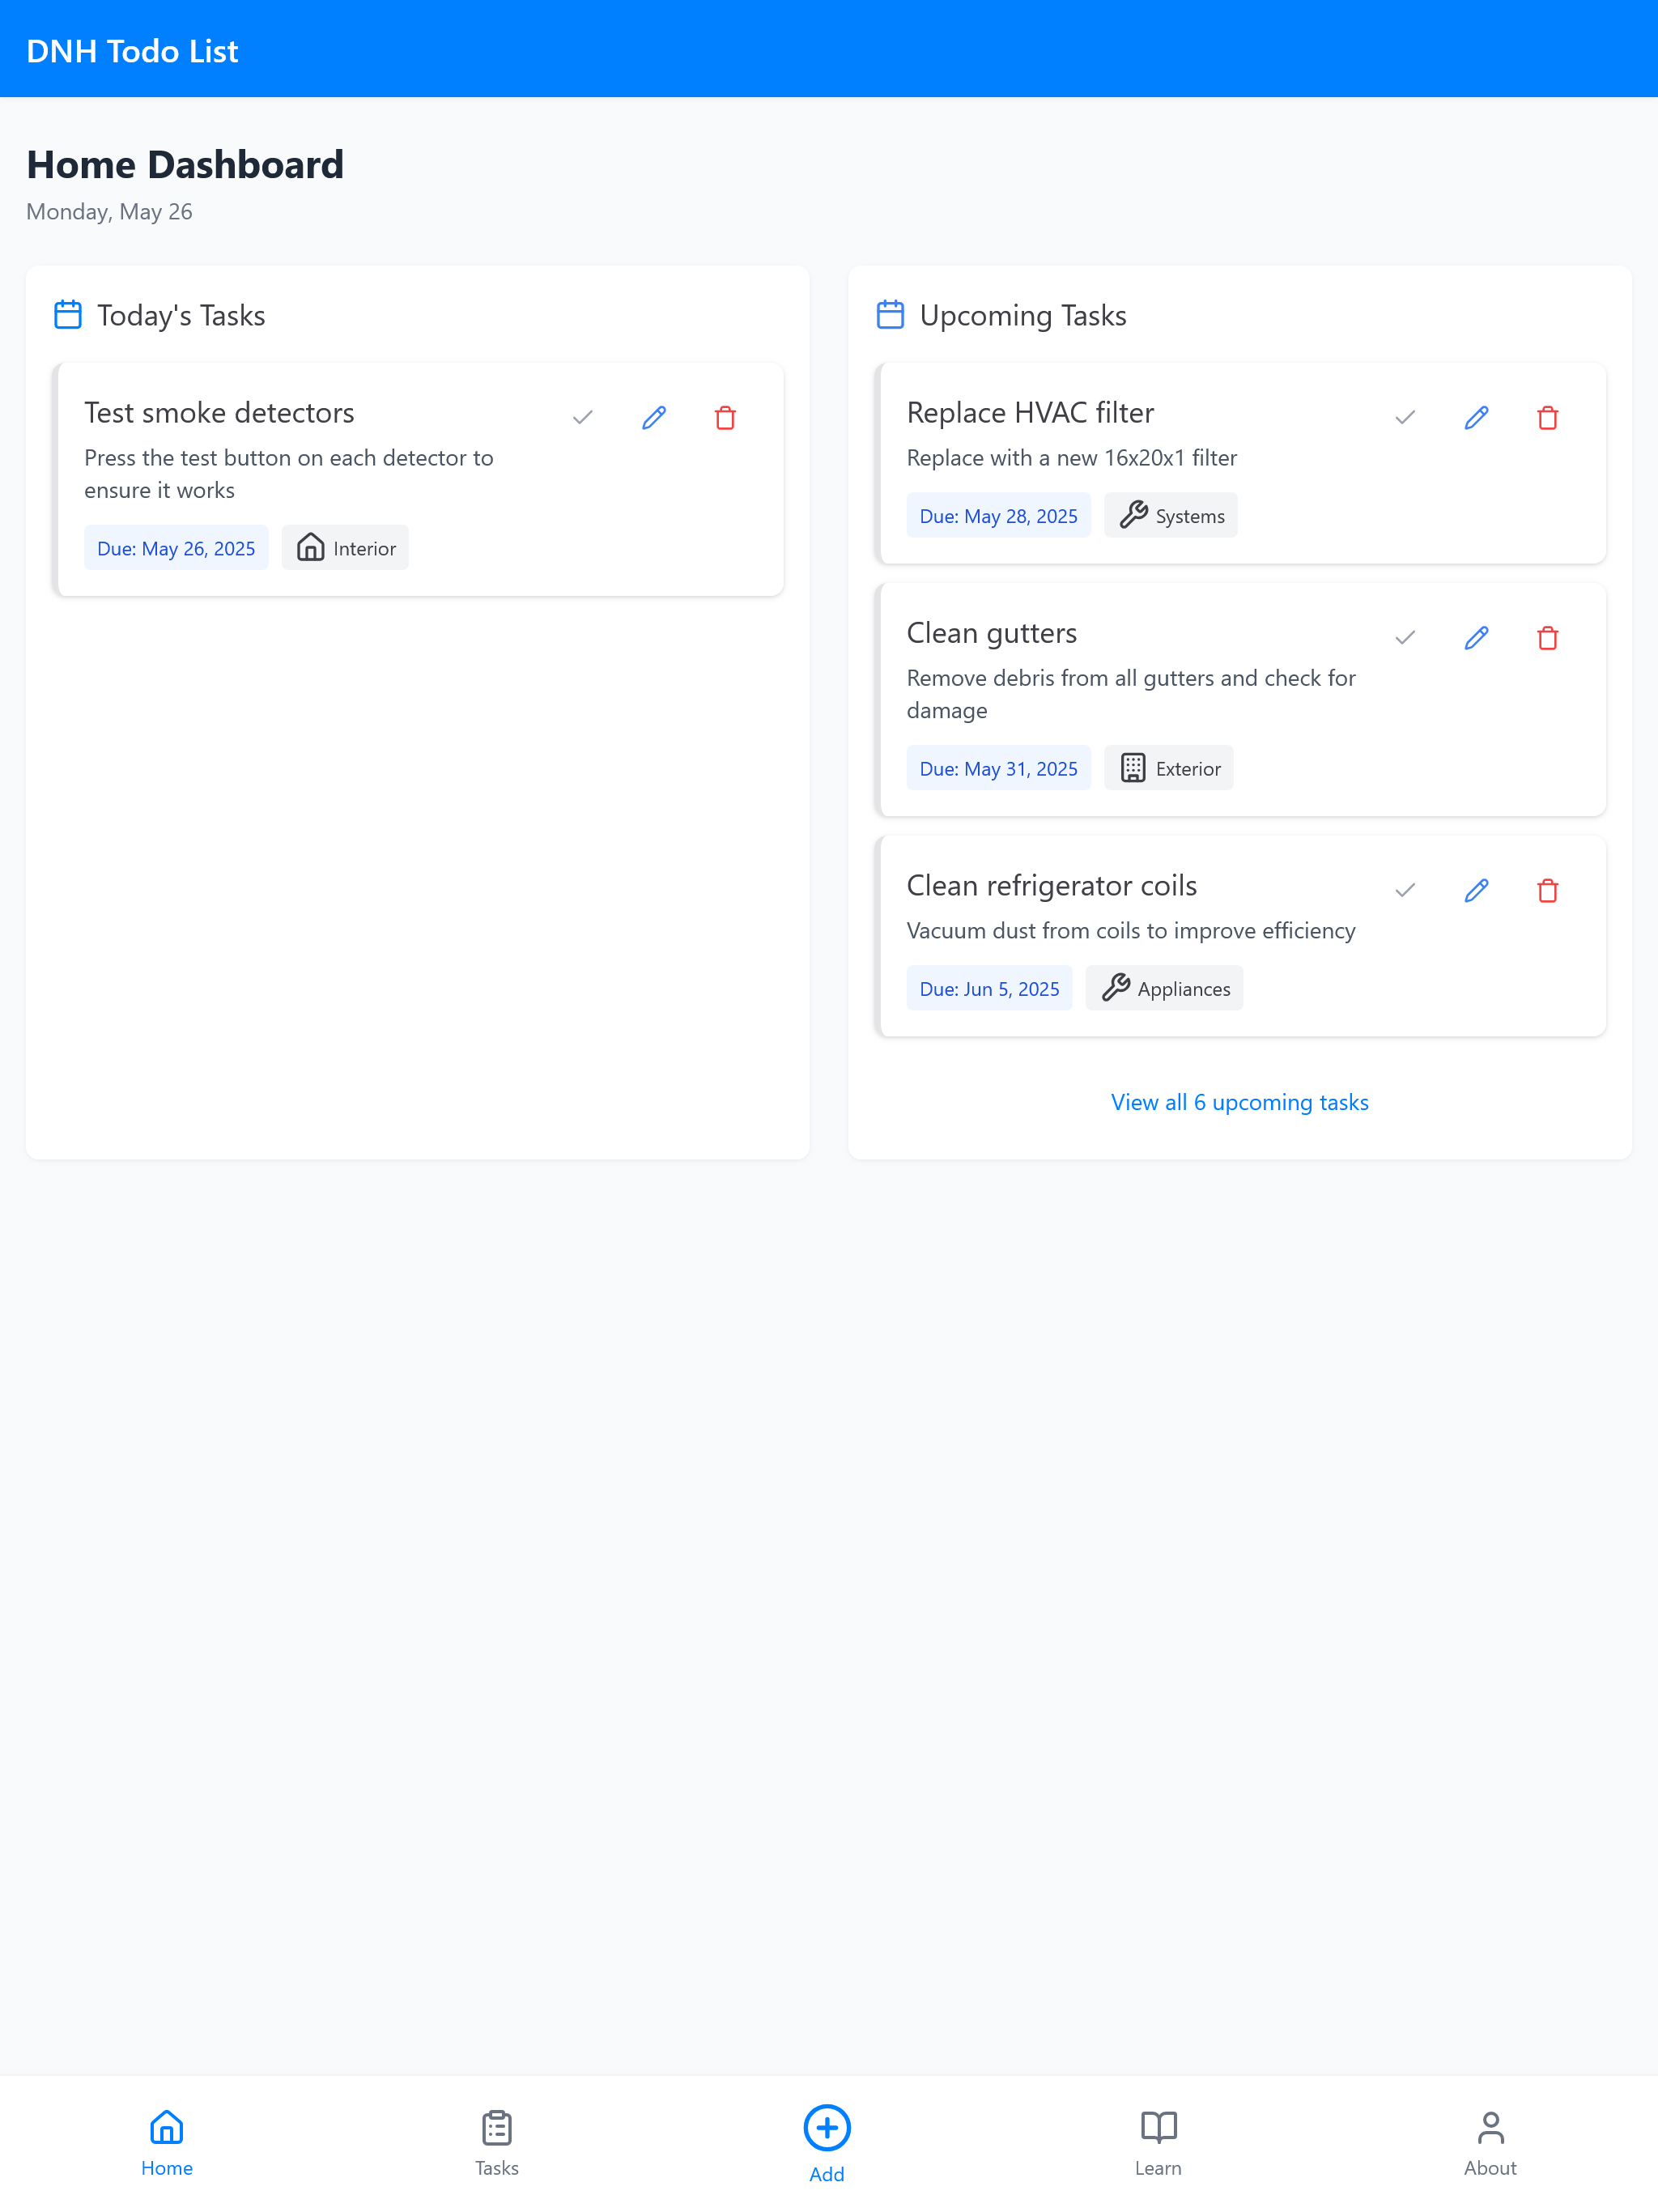The image size is (1658, 2212).
Task: Click the Today's Tasks calendar icon
Action: pyautogui.click(x=68, y=315)
